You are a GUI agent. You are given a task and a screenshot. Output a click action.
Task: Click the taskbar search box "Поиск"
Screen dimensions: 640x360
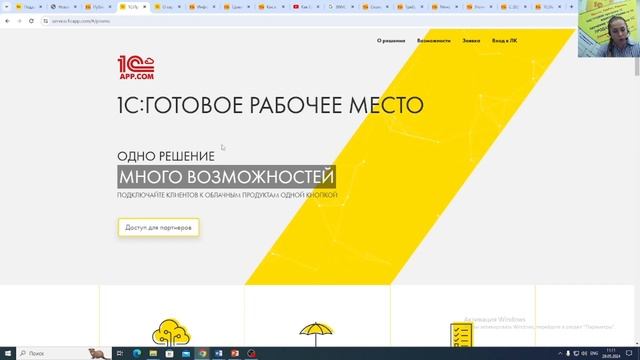coord(64,353)
